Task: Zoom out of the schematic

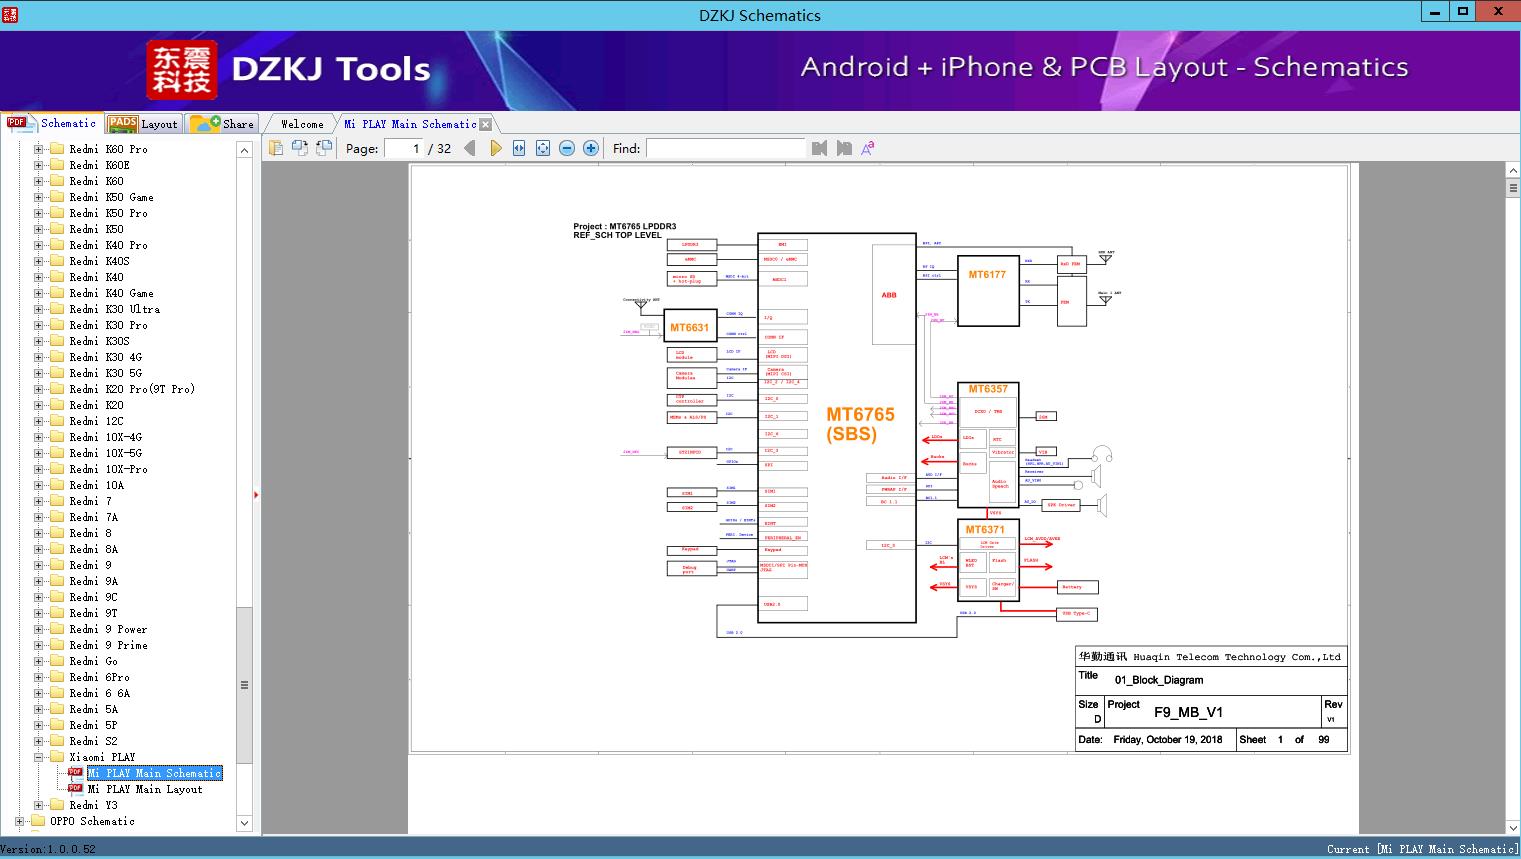Action: [x=567, y=148]
